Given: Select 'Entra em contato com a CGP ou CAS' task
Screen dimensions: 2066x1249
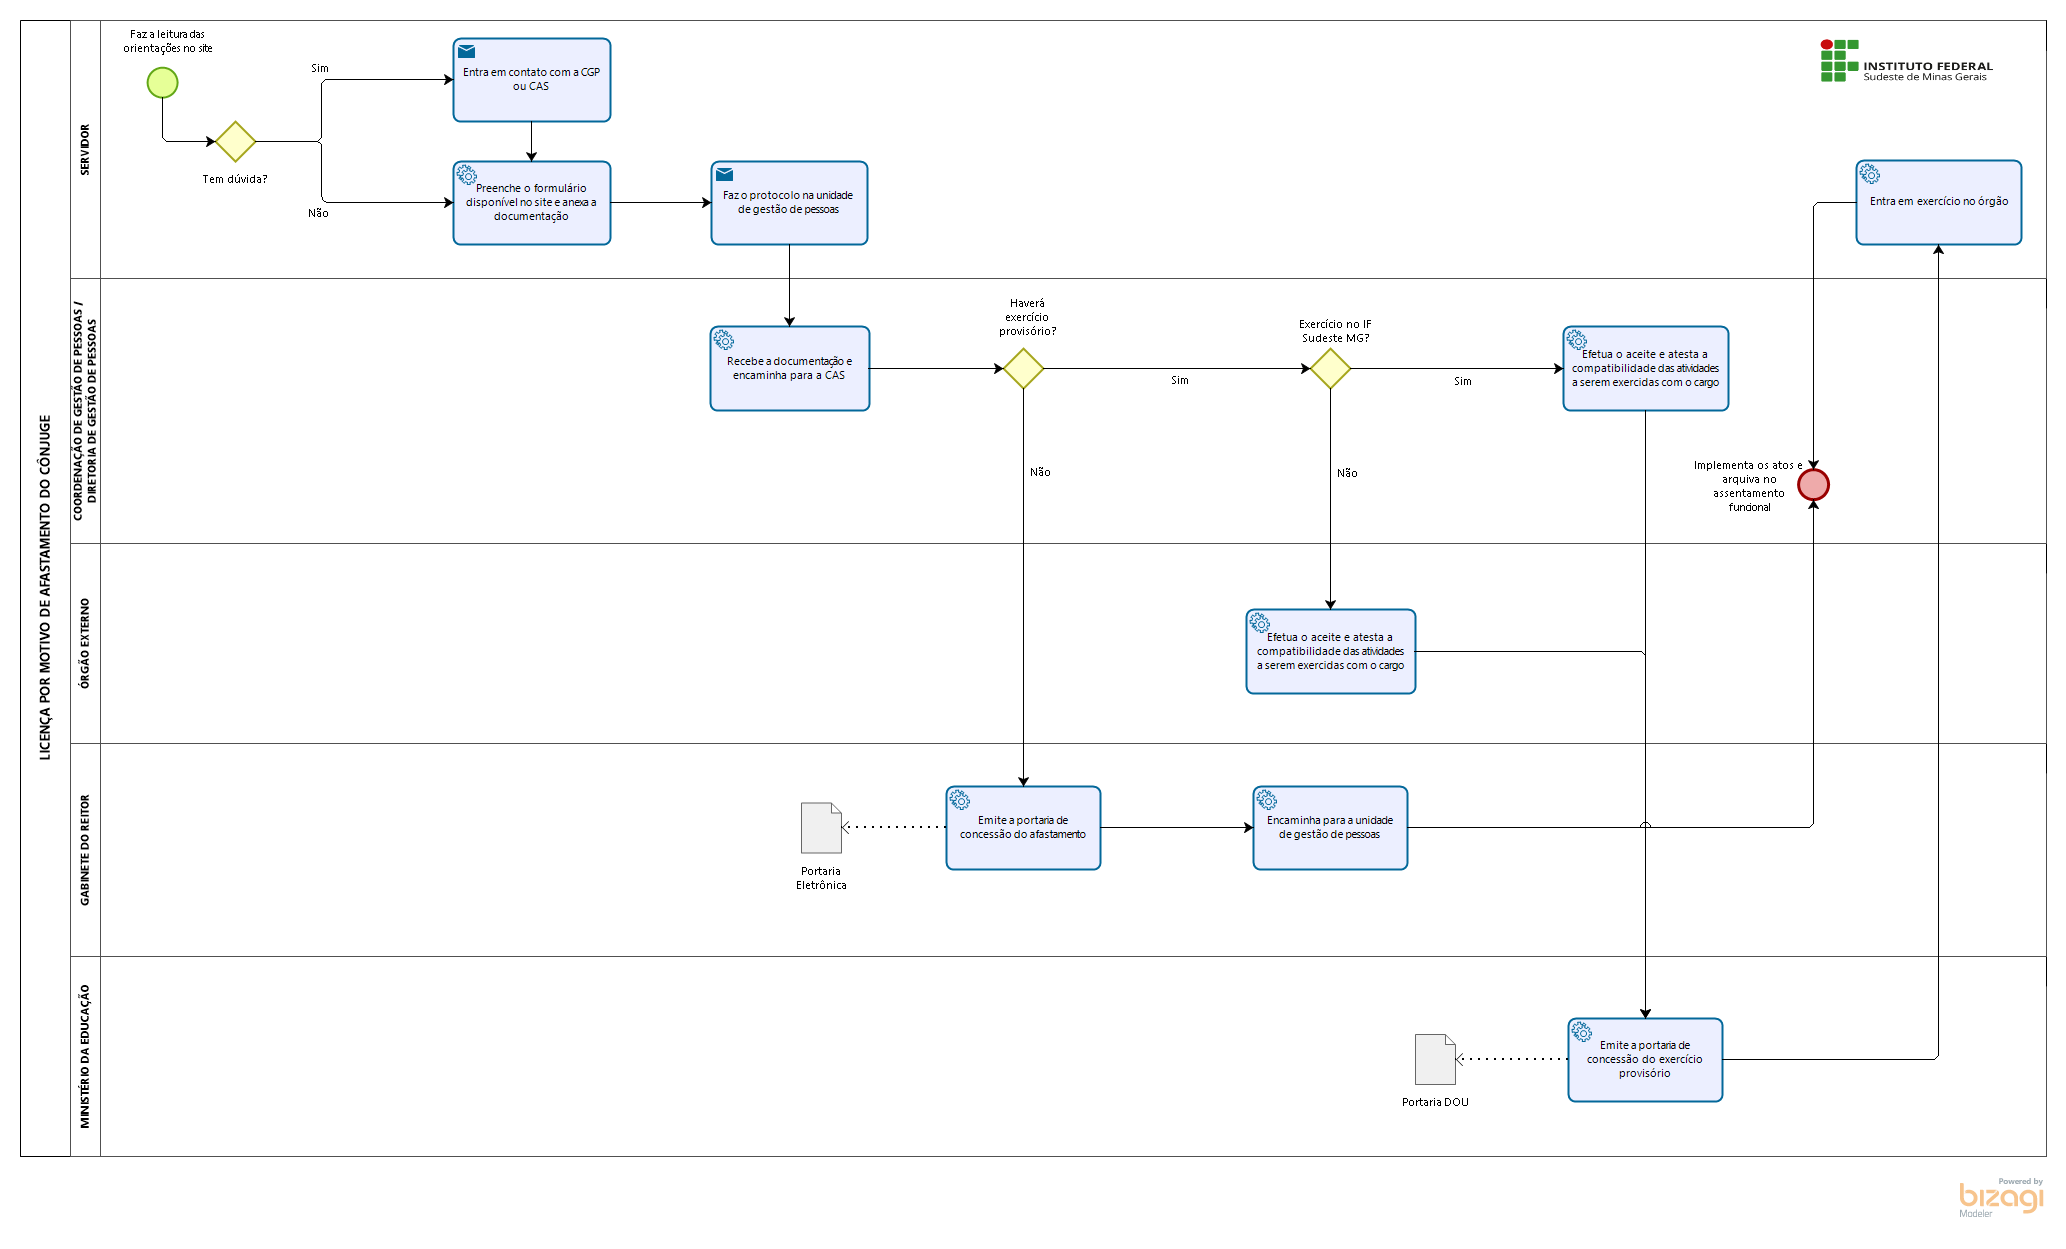Looking at the screenshot, I should point(532,80).
